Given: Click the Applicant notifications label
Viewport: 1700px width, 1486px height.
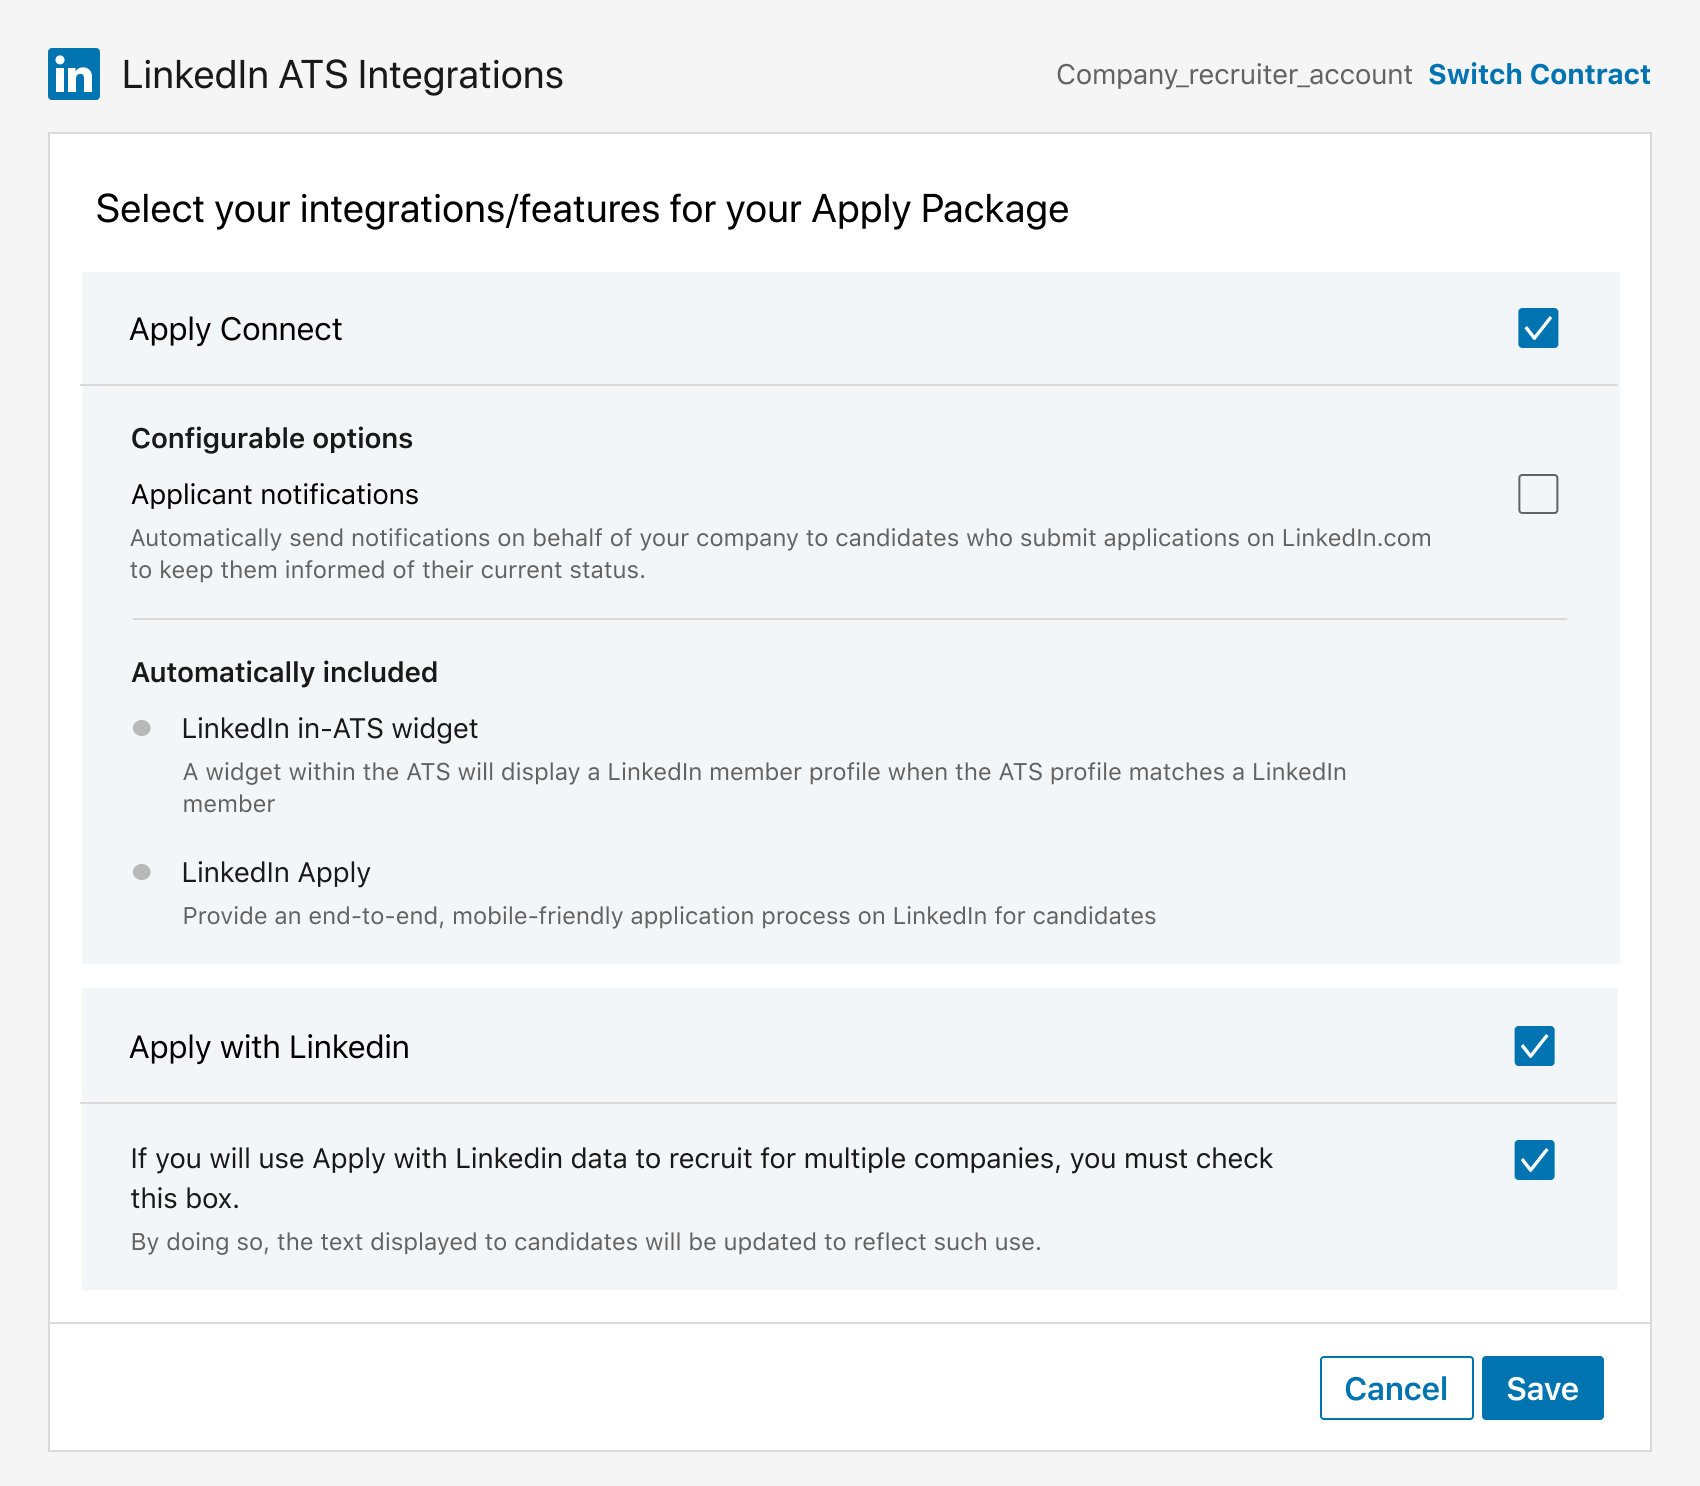Looking at the screenshot, I should [x=275, y=494].
